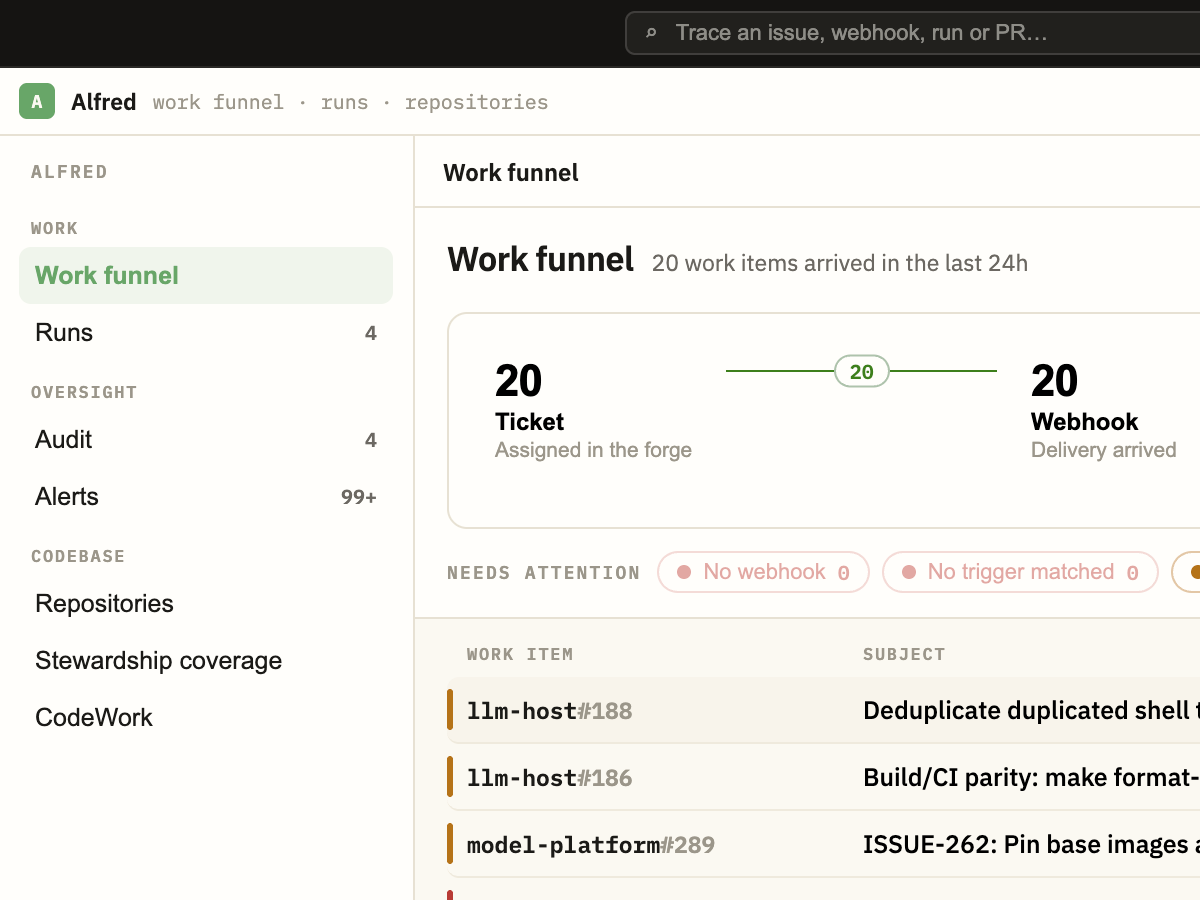
Task: Open work item model-platform#289
Action: 591,845
